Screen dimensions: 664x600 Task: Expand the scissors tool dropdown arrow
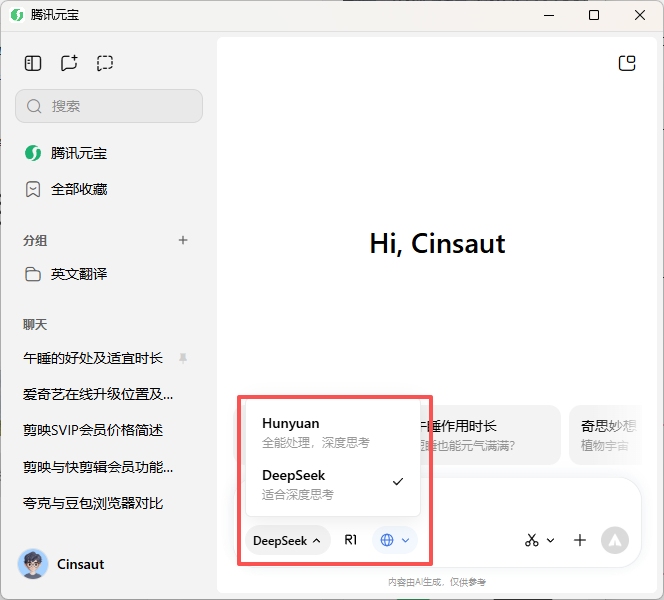(551, 540)
